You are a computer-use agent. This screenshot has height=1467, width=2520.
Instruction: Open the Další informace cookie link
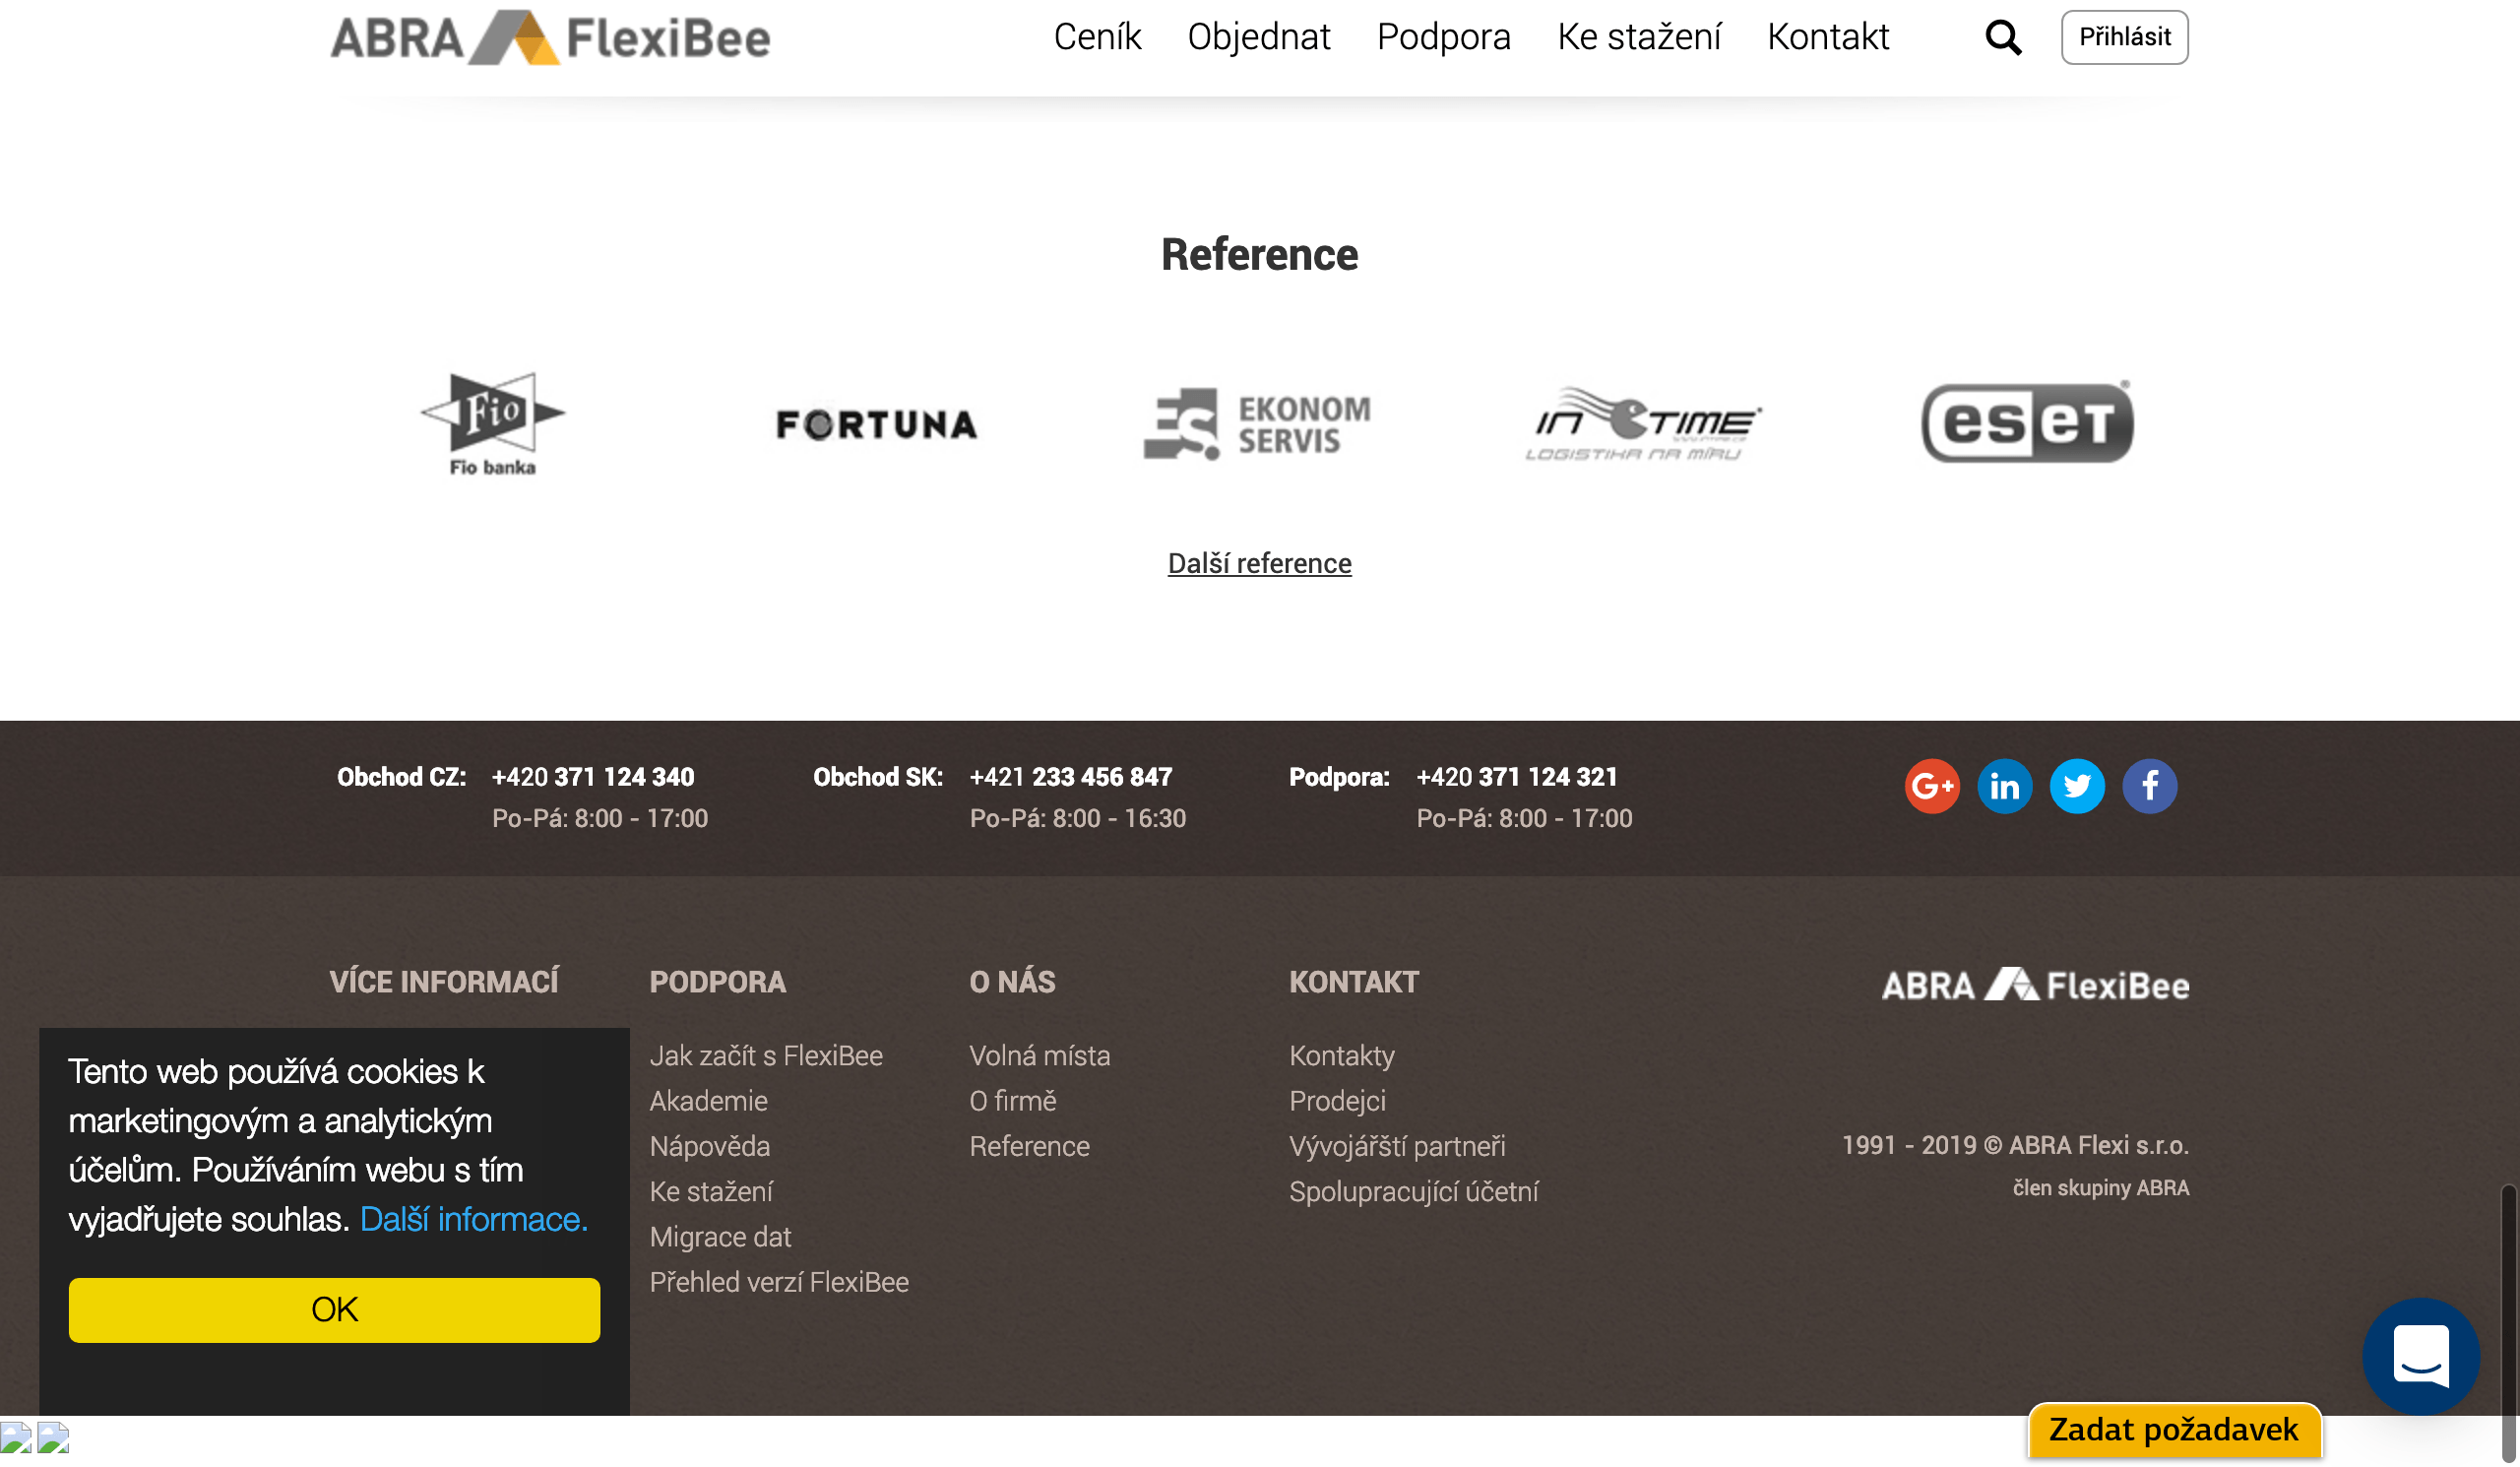[x=474, y=1220]
